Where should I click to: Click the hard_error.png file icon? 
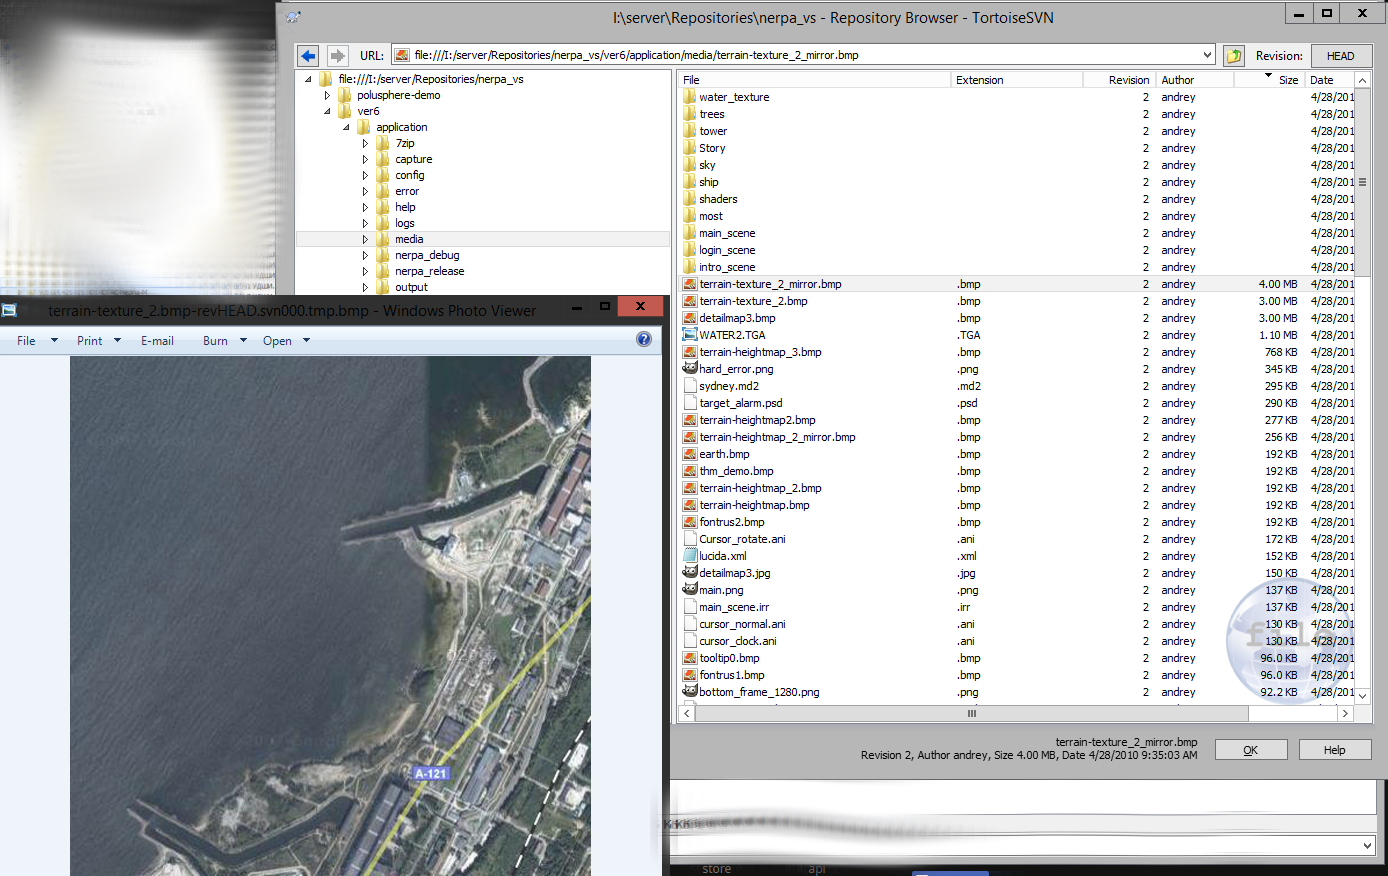tap(689, 369)
